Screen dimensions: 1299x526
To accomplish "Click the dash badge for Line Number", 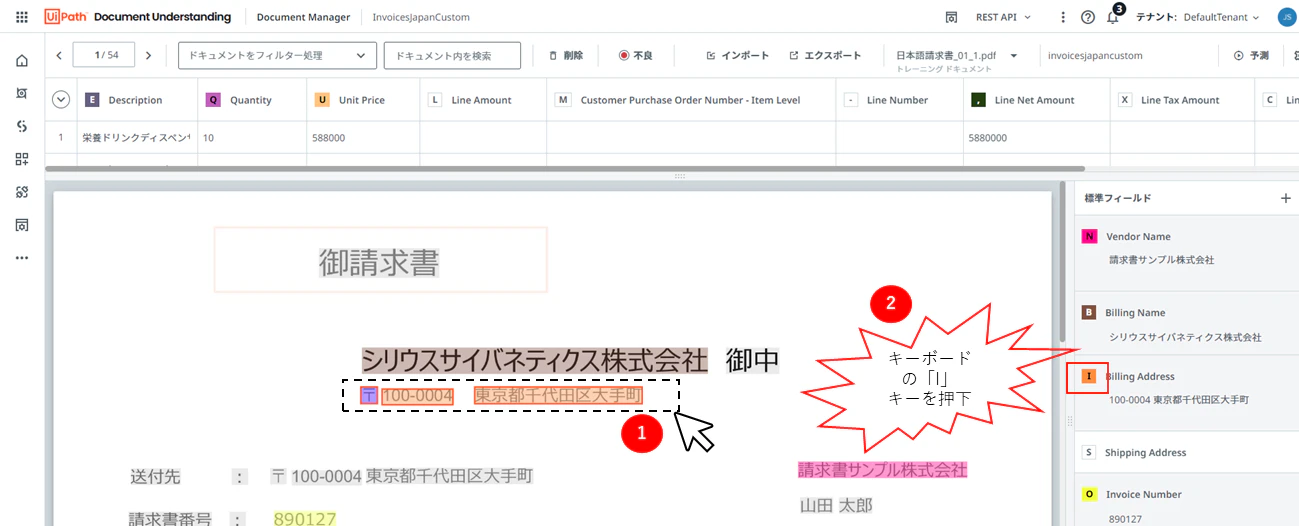I will tap(851, 100).
